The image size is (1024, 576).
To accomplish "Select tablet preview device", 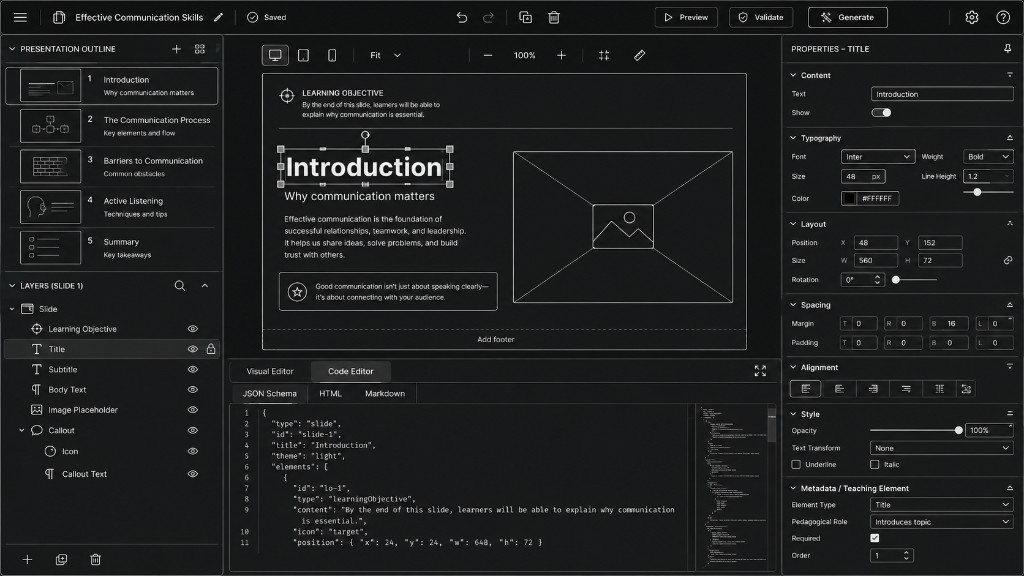I will tap(304, 56).
